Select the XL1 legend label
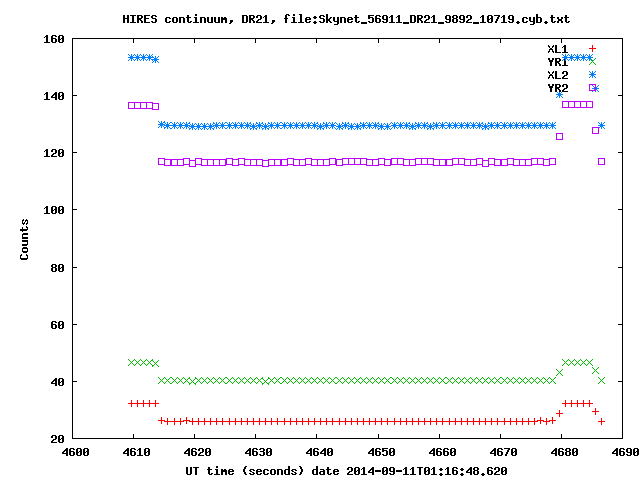Viewport: 640px width, 480px height. [558, 49]
